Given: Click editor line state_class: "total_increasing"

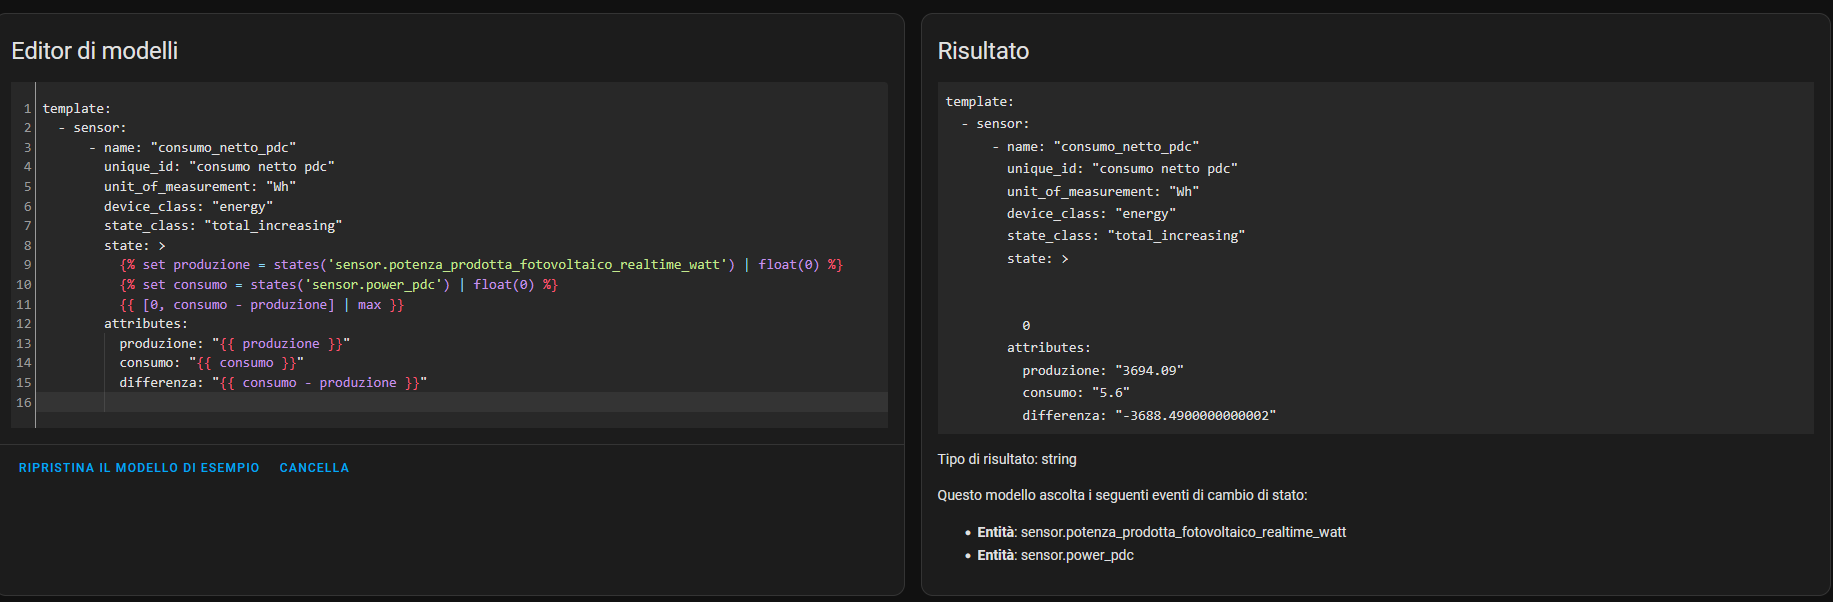Looking at the screenshot, I should (x=223, y=226).
